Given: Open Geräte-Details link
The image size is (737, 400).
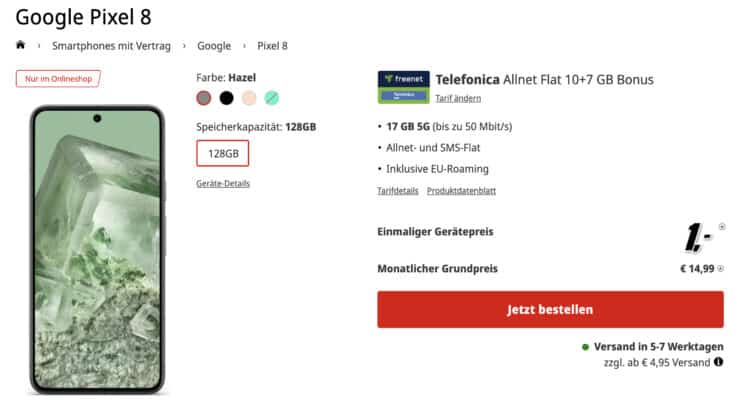Looking at the screenshot, I should (x=223, y=183).
